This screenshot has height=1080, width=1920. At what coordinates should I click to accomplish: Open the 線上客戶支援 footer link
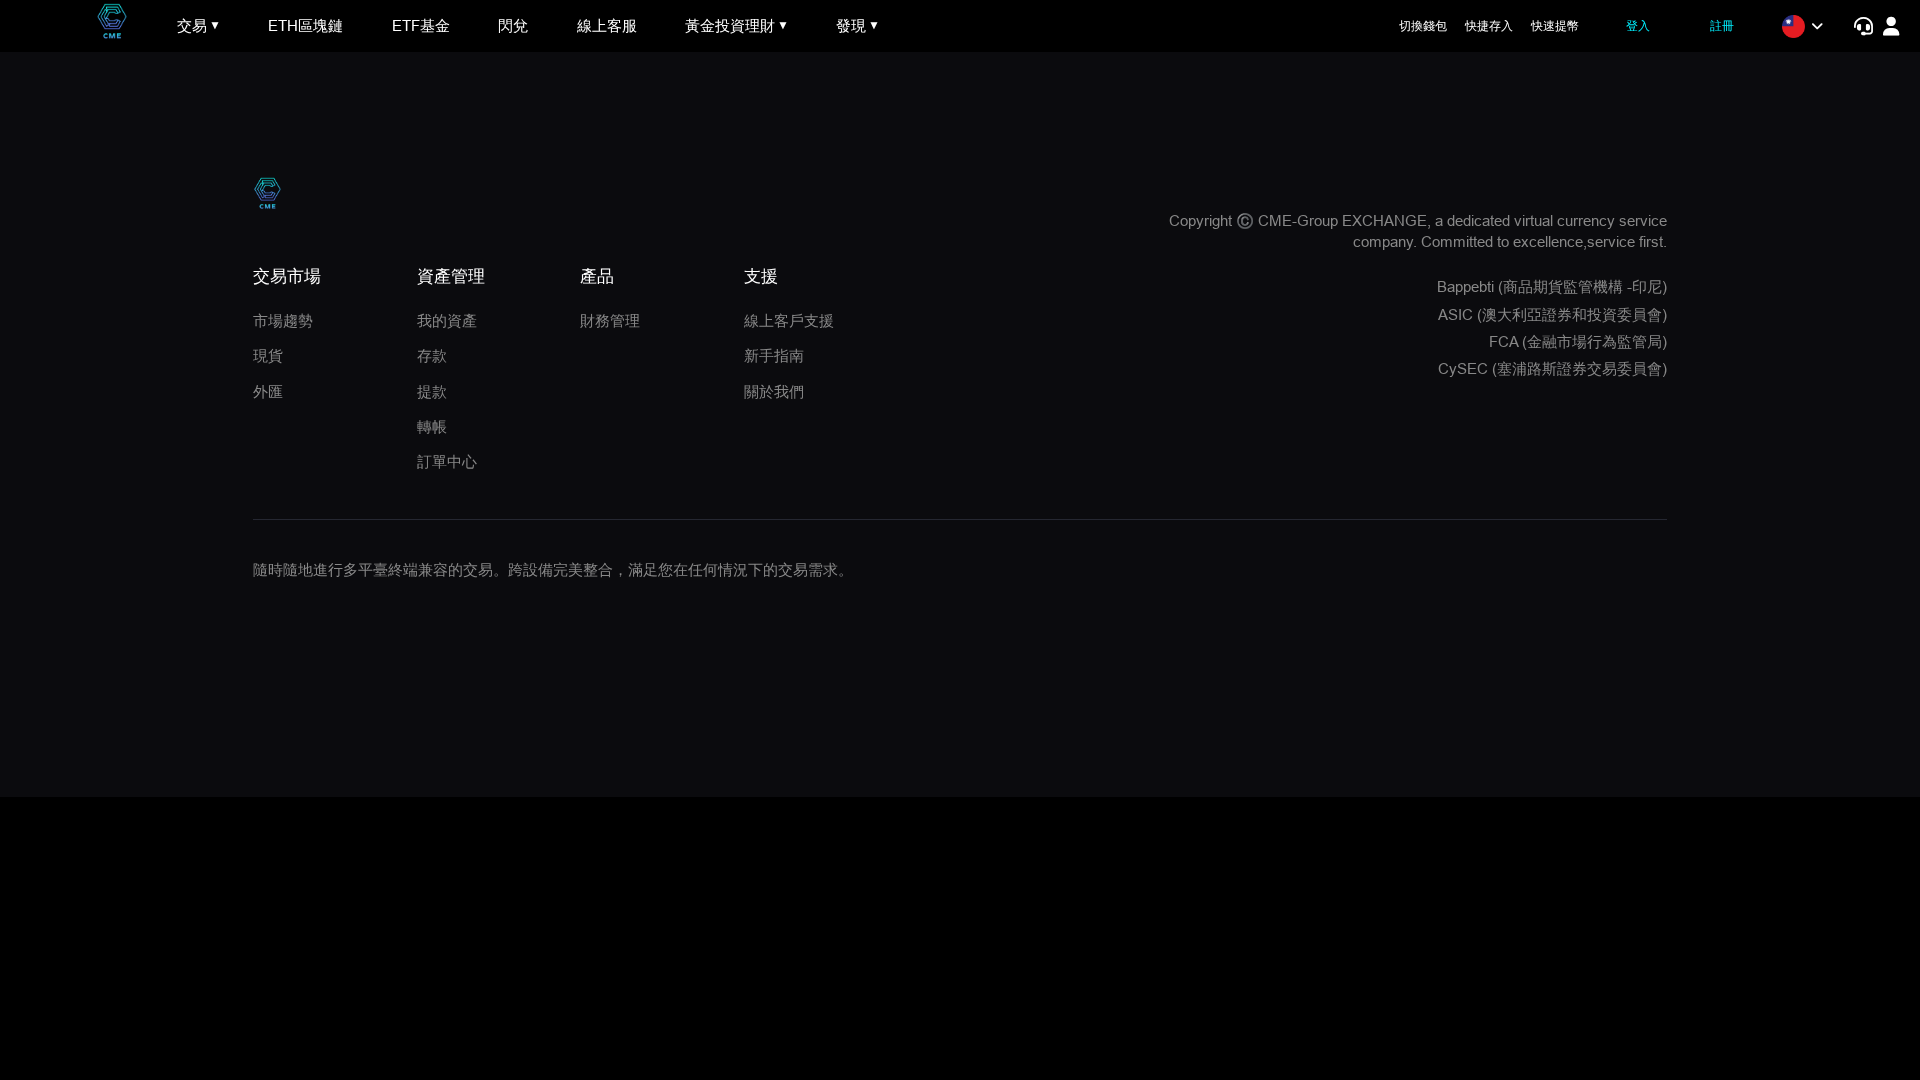[788, 321]
